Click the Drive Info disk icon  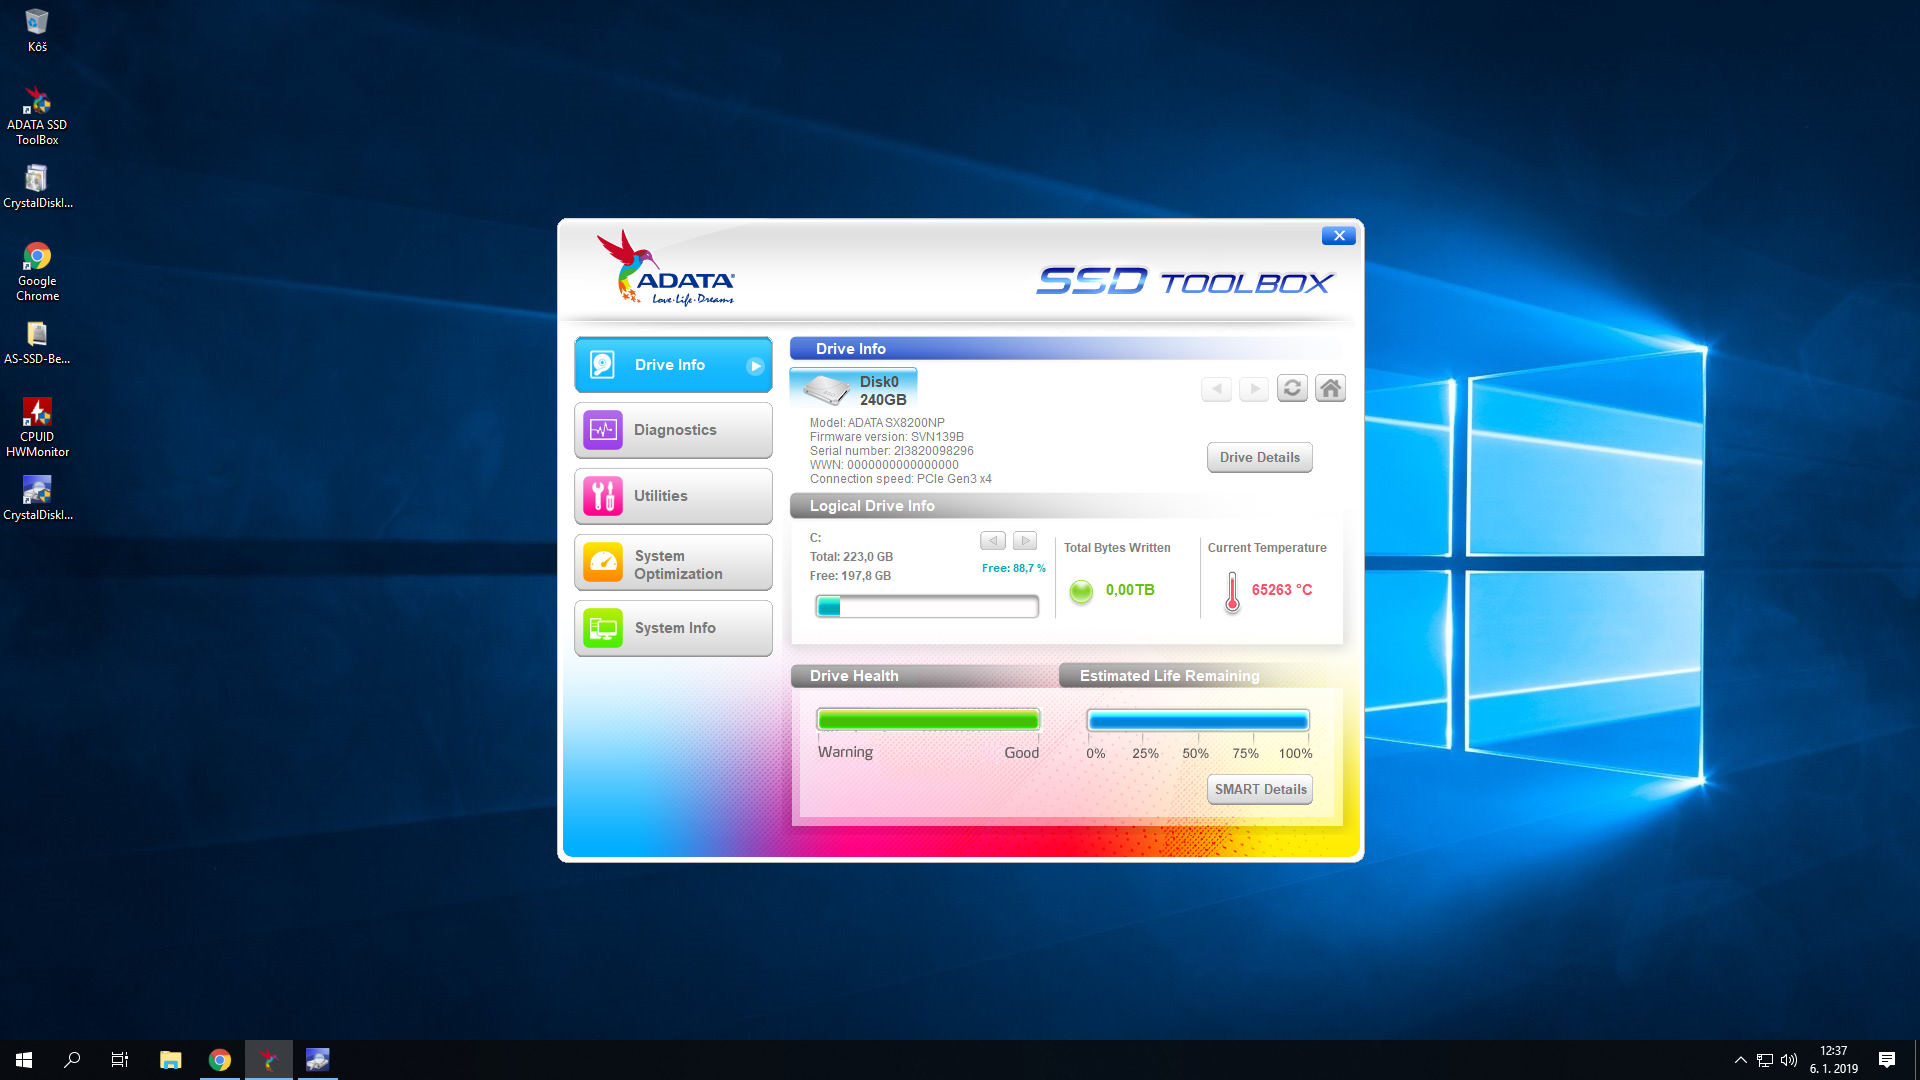coord(603,365)
